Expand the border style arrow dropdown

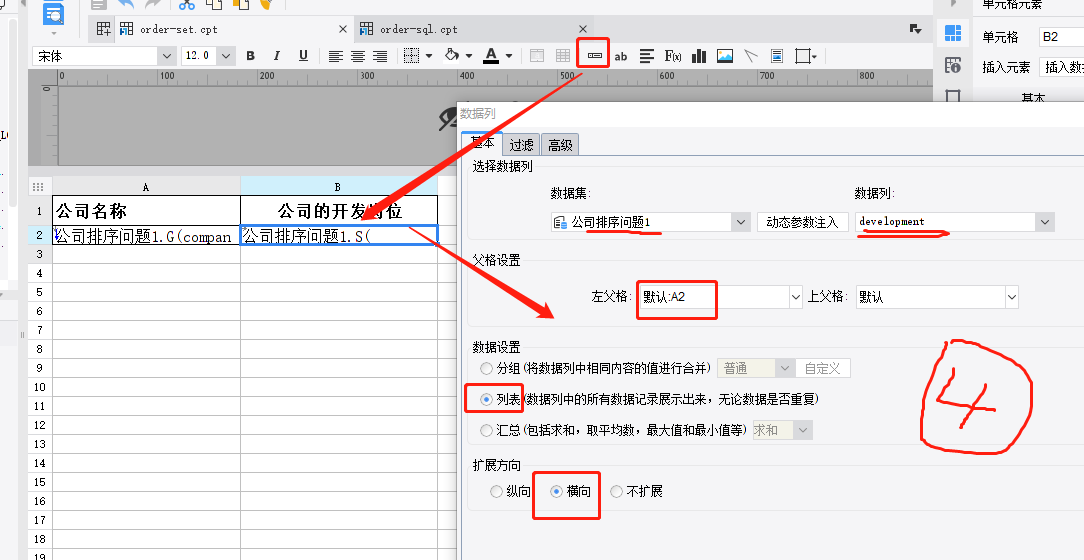point(429,56)
